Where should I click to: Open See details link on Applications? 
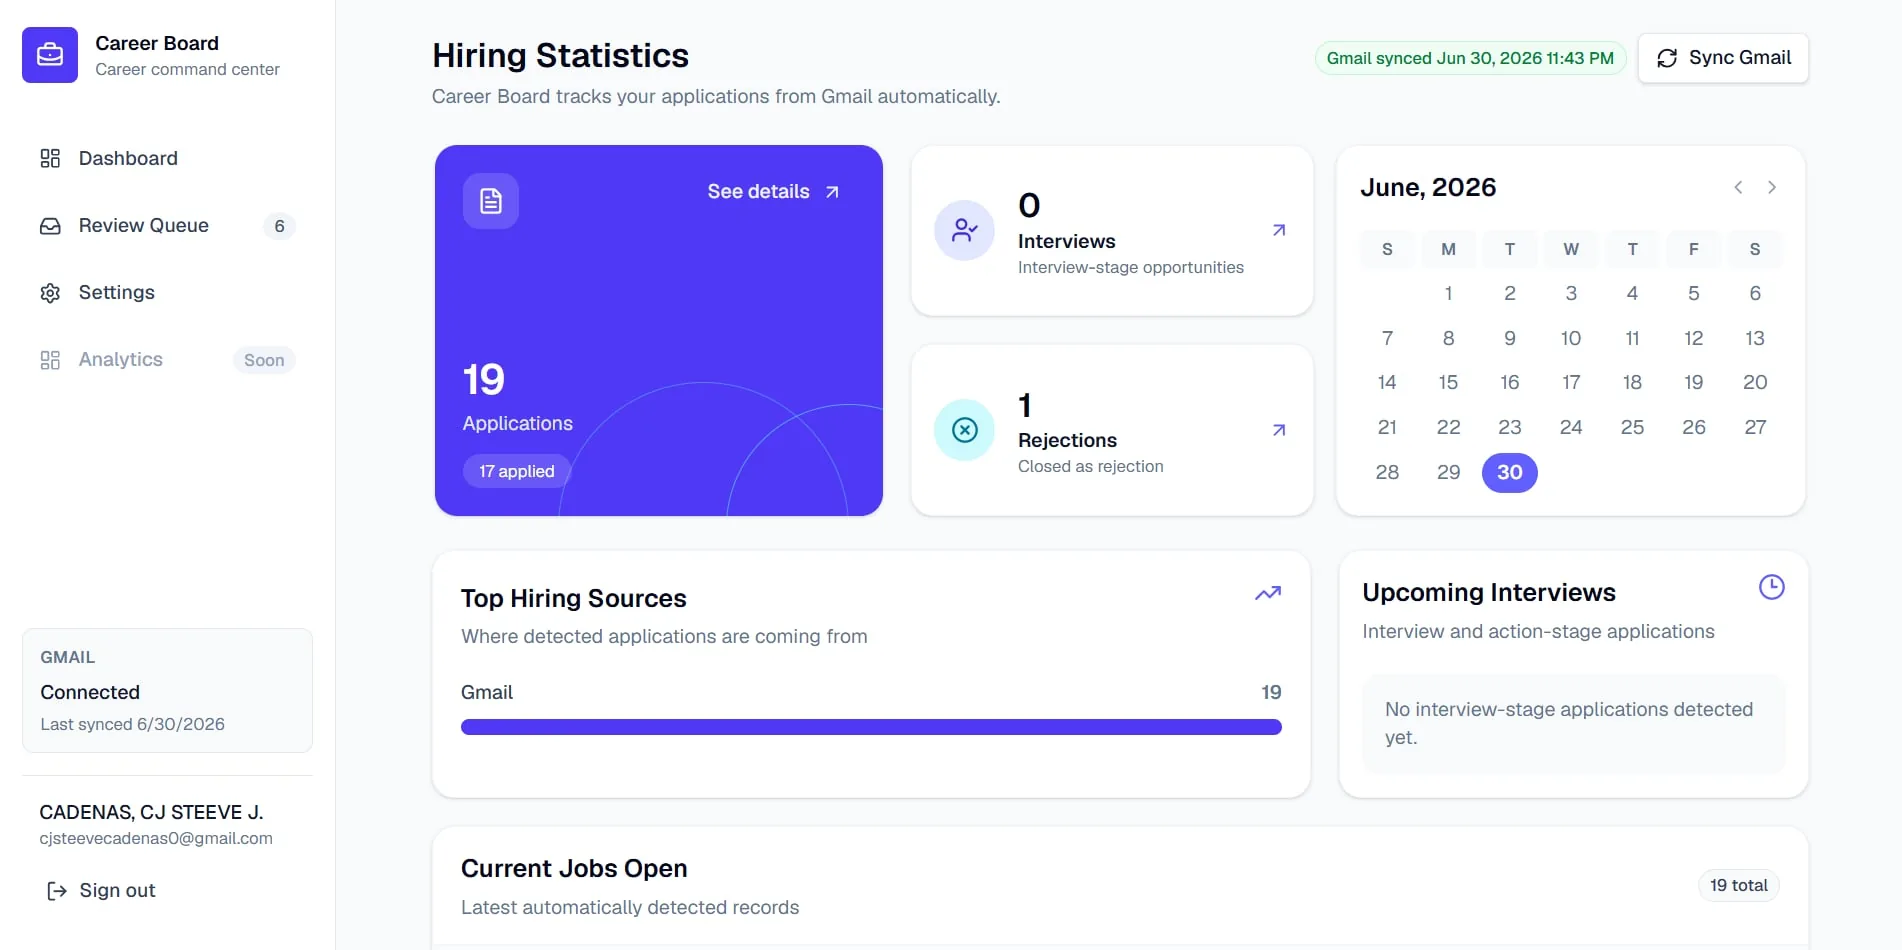coord(773,192)
